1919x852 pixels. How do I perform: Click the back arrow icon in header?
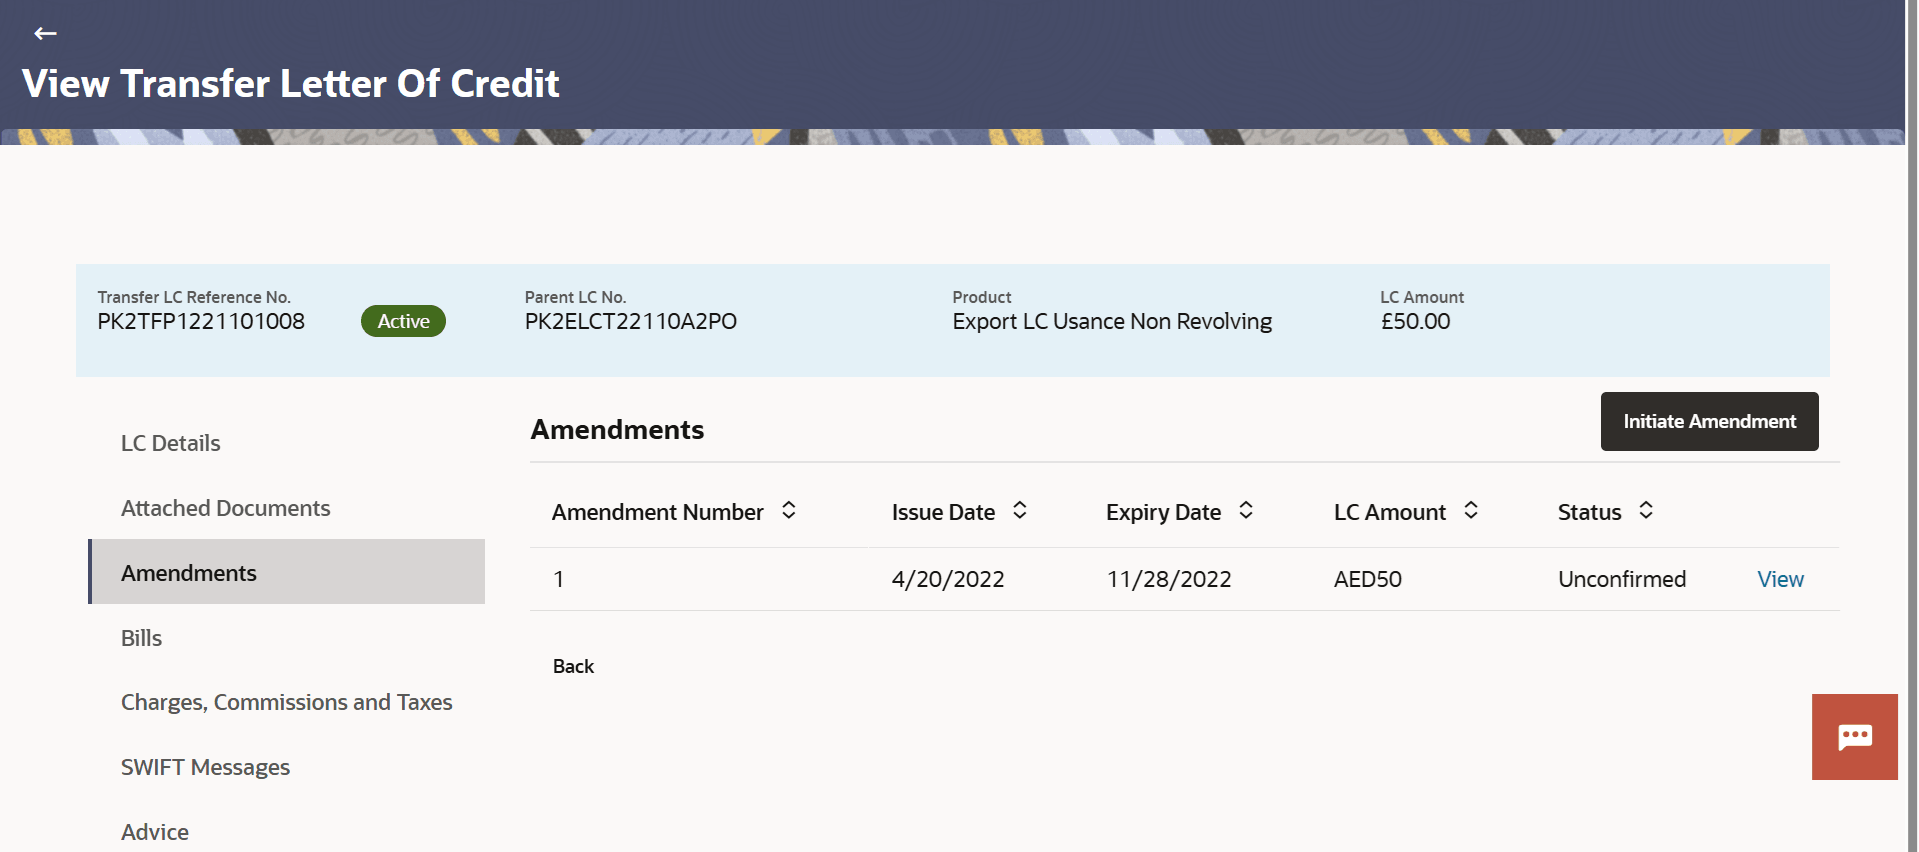tap(45, 34)
